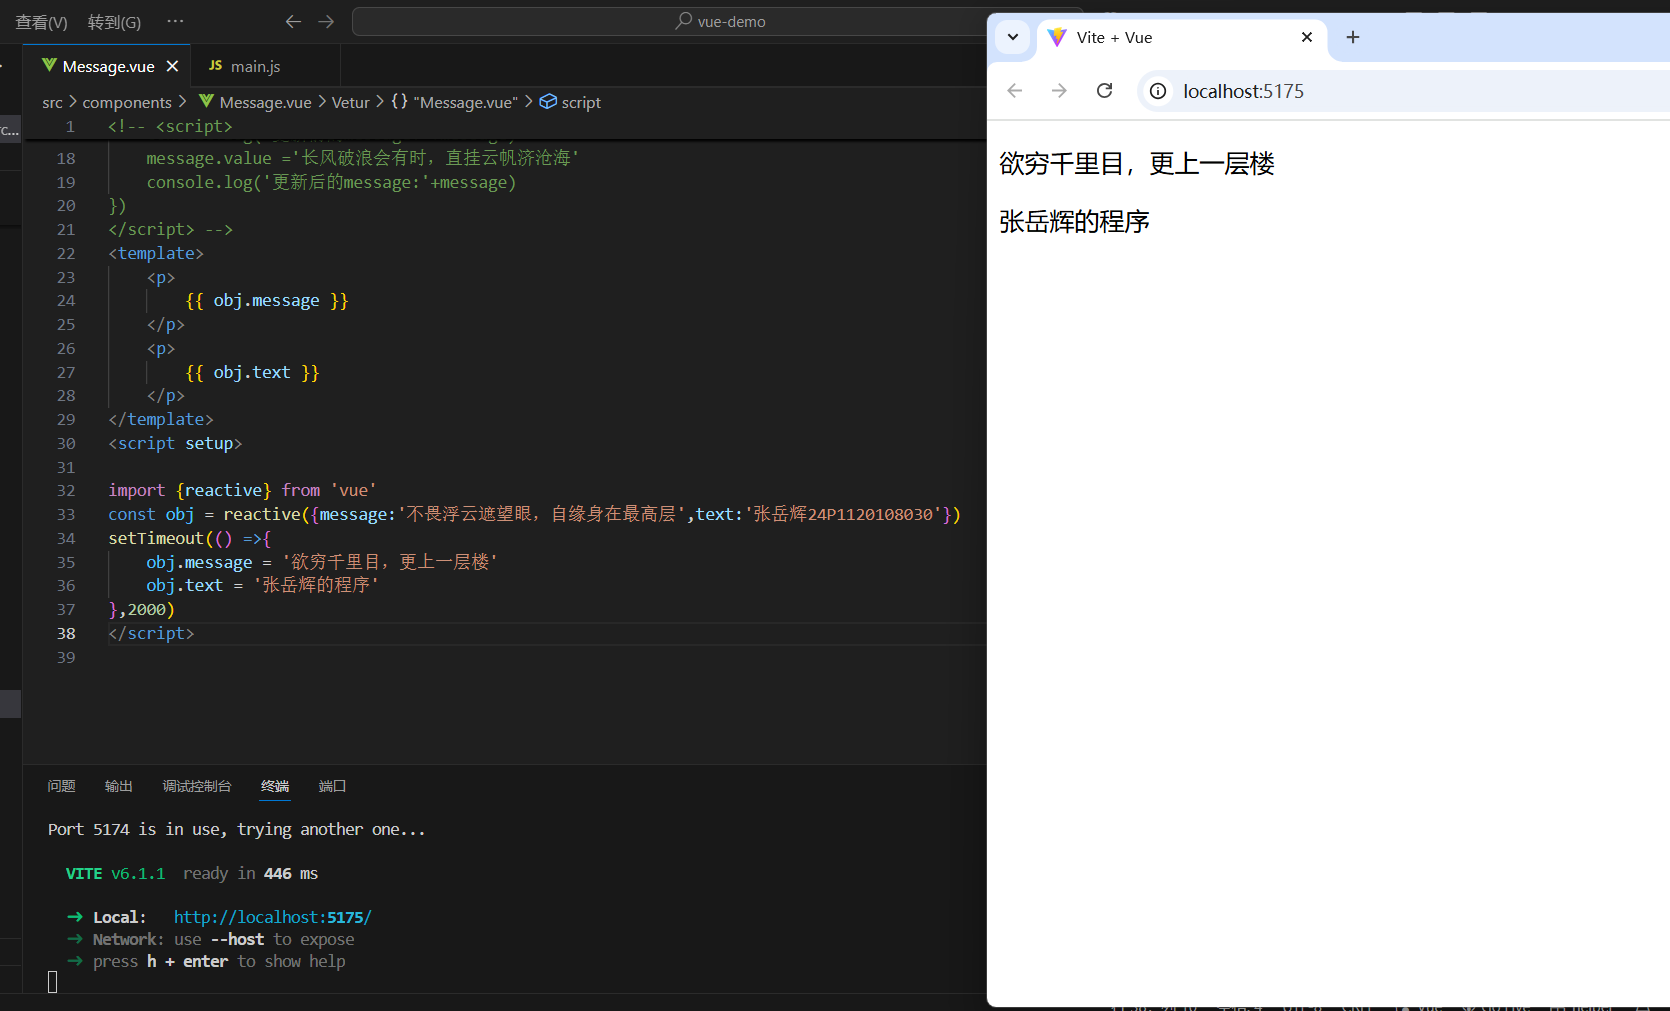Open the 转到(G) menu

(x=114, y=22)
